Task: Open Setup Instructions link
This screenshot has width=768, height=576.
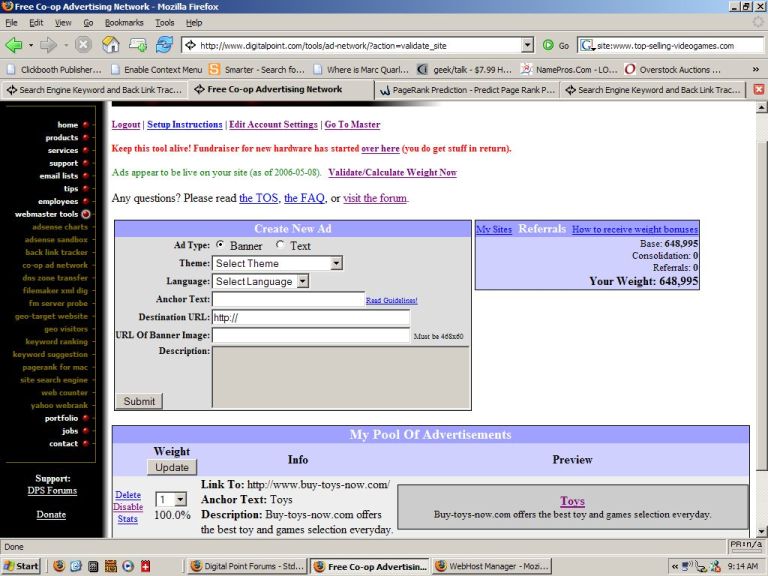Action: click(x=185, y=124)
